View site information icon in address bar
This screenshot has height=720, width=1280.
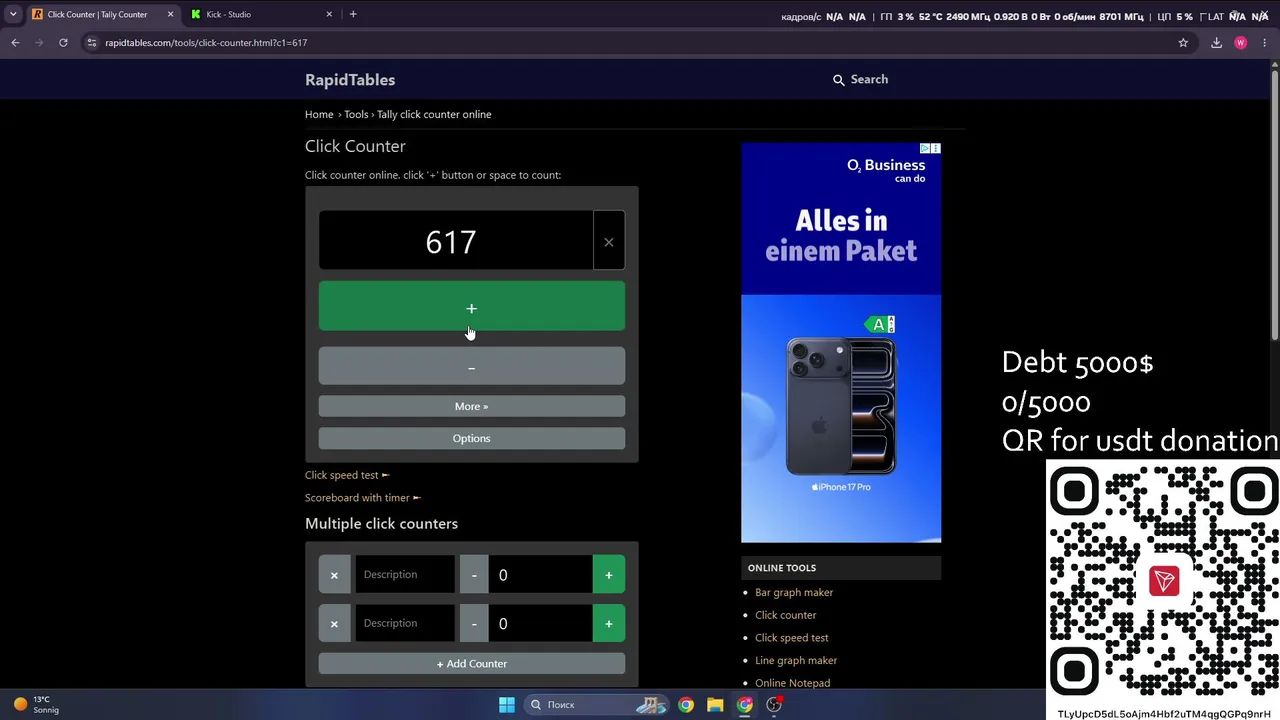point(91,43)
